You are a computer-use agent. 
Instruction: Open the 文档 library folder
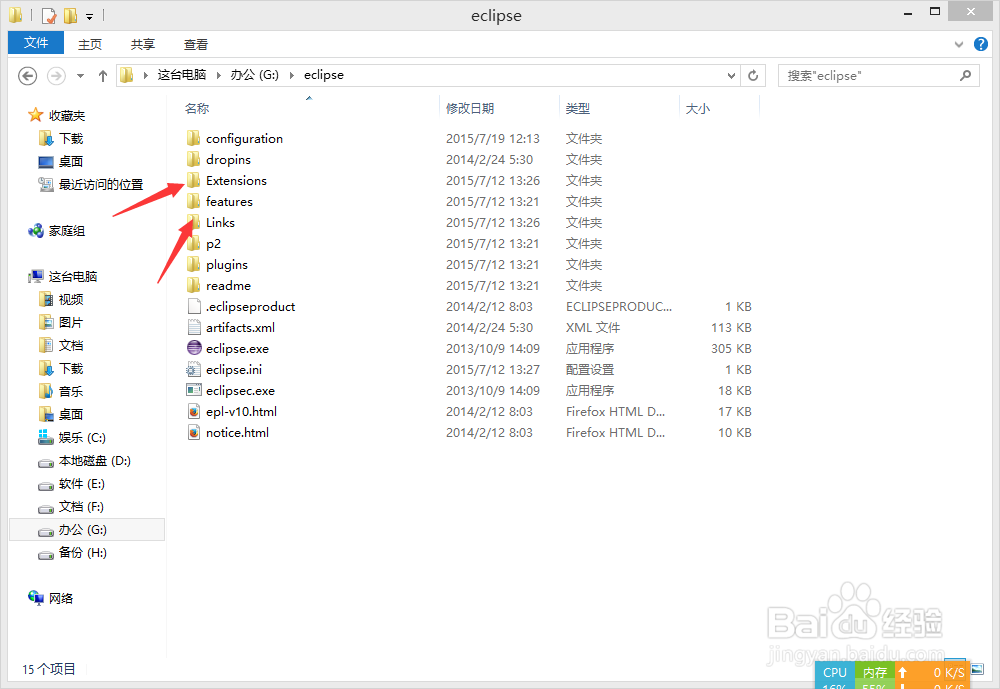click(71, 345)
